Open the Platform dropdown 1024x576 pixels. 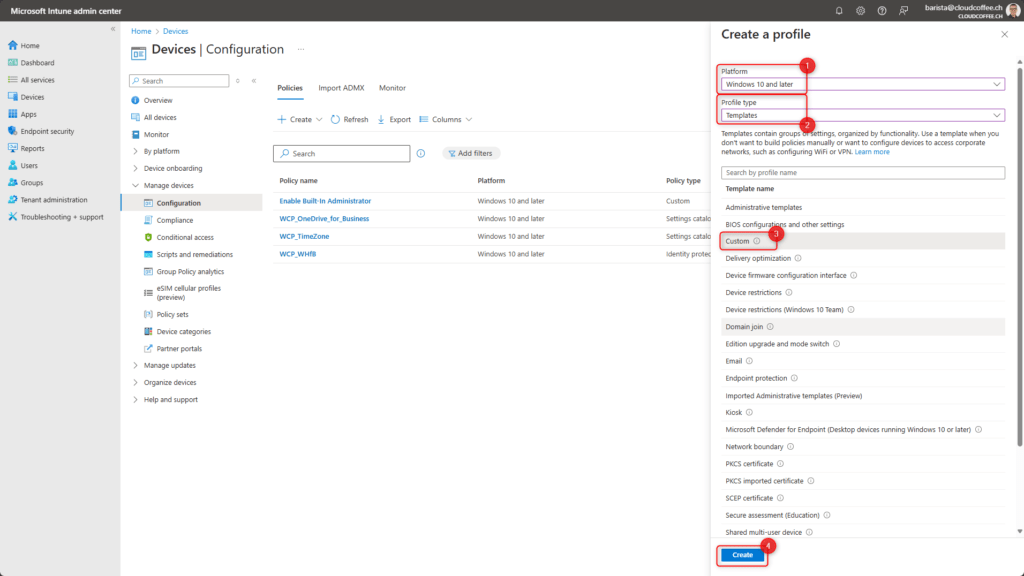click(862, 84)
